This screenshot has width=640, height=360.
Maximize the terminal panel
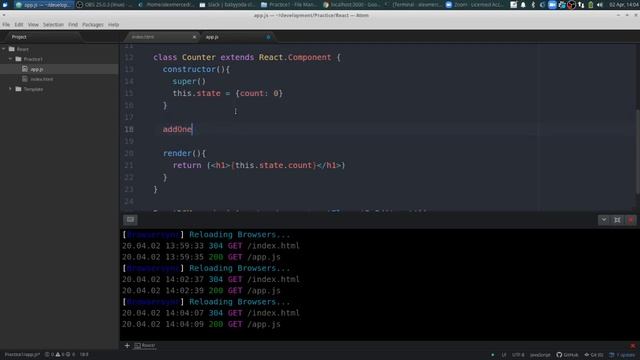coord(617,220)
